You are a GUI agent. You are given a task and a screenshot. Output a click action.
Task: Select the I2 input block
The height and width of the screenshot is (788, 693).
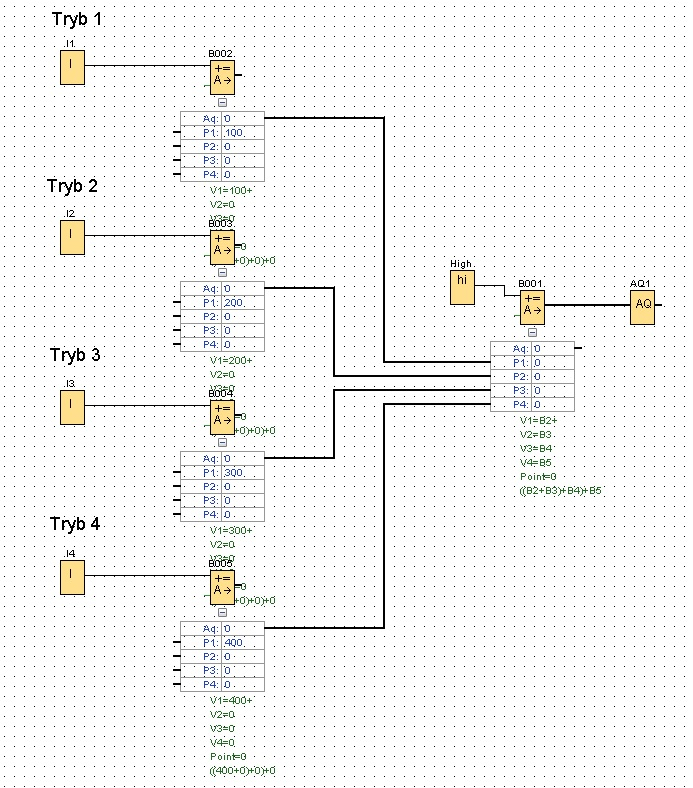click(x=72, y=237)
